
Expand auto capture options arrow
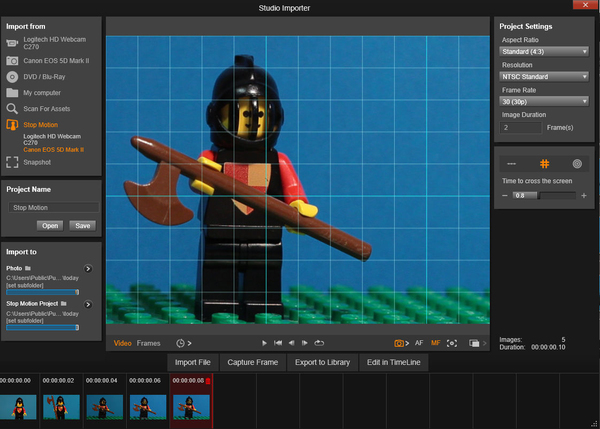pos(189,343)
